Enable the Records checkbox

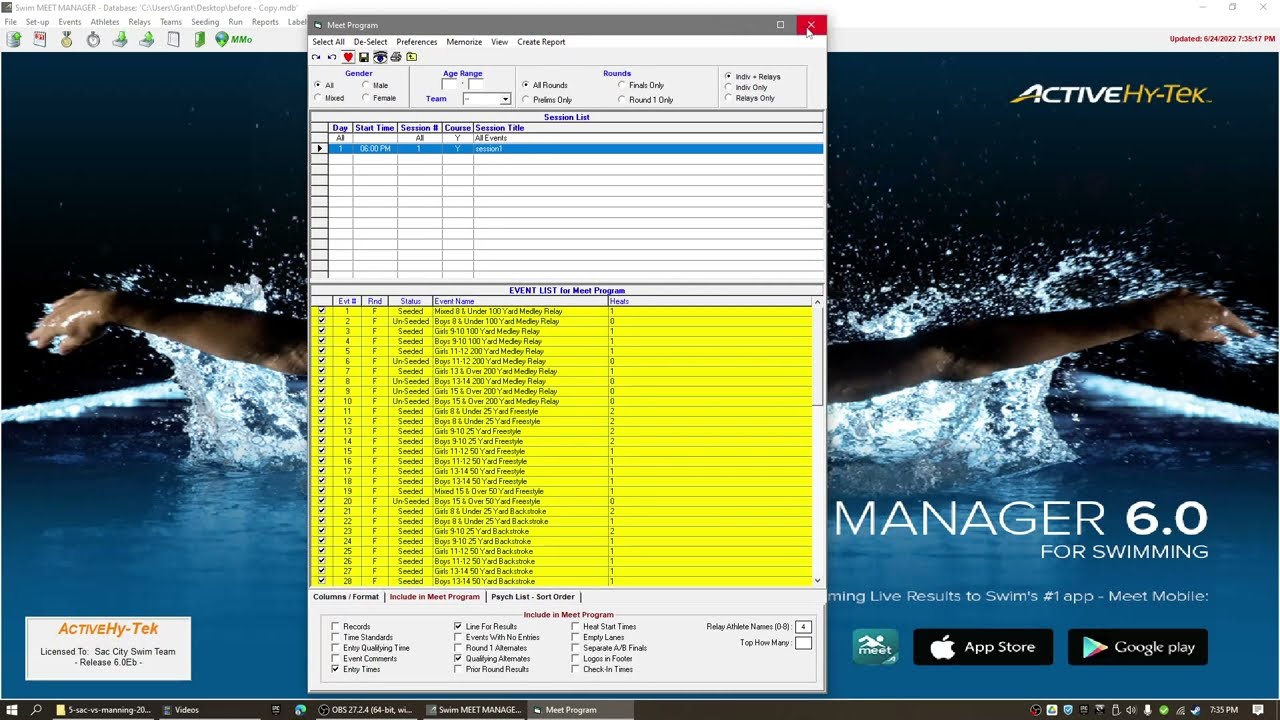pyautogui.click(x=336, y=627)
